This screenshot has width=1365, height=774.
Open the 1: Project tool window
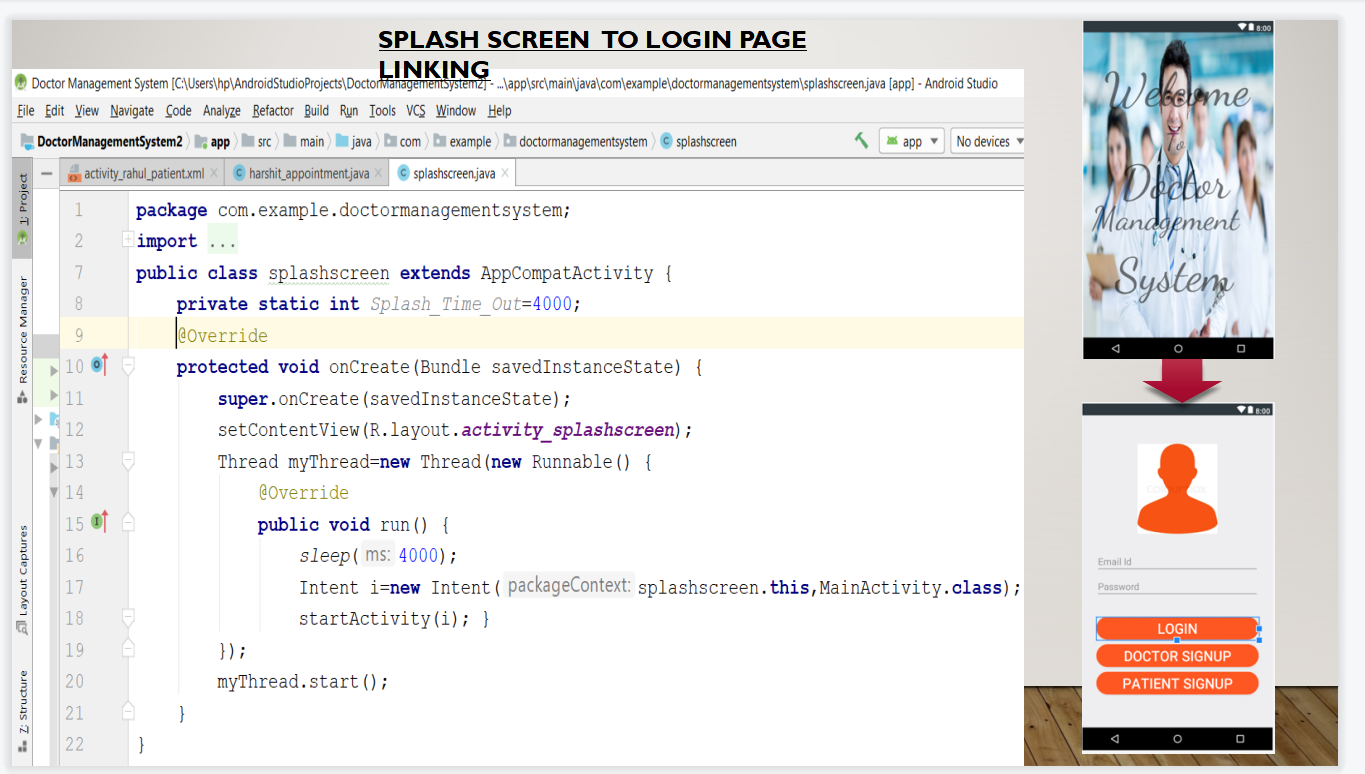pos(22,208)
